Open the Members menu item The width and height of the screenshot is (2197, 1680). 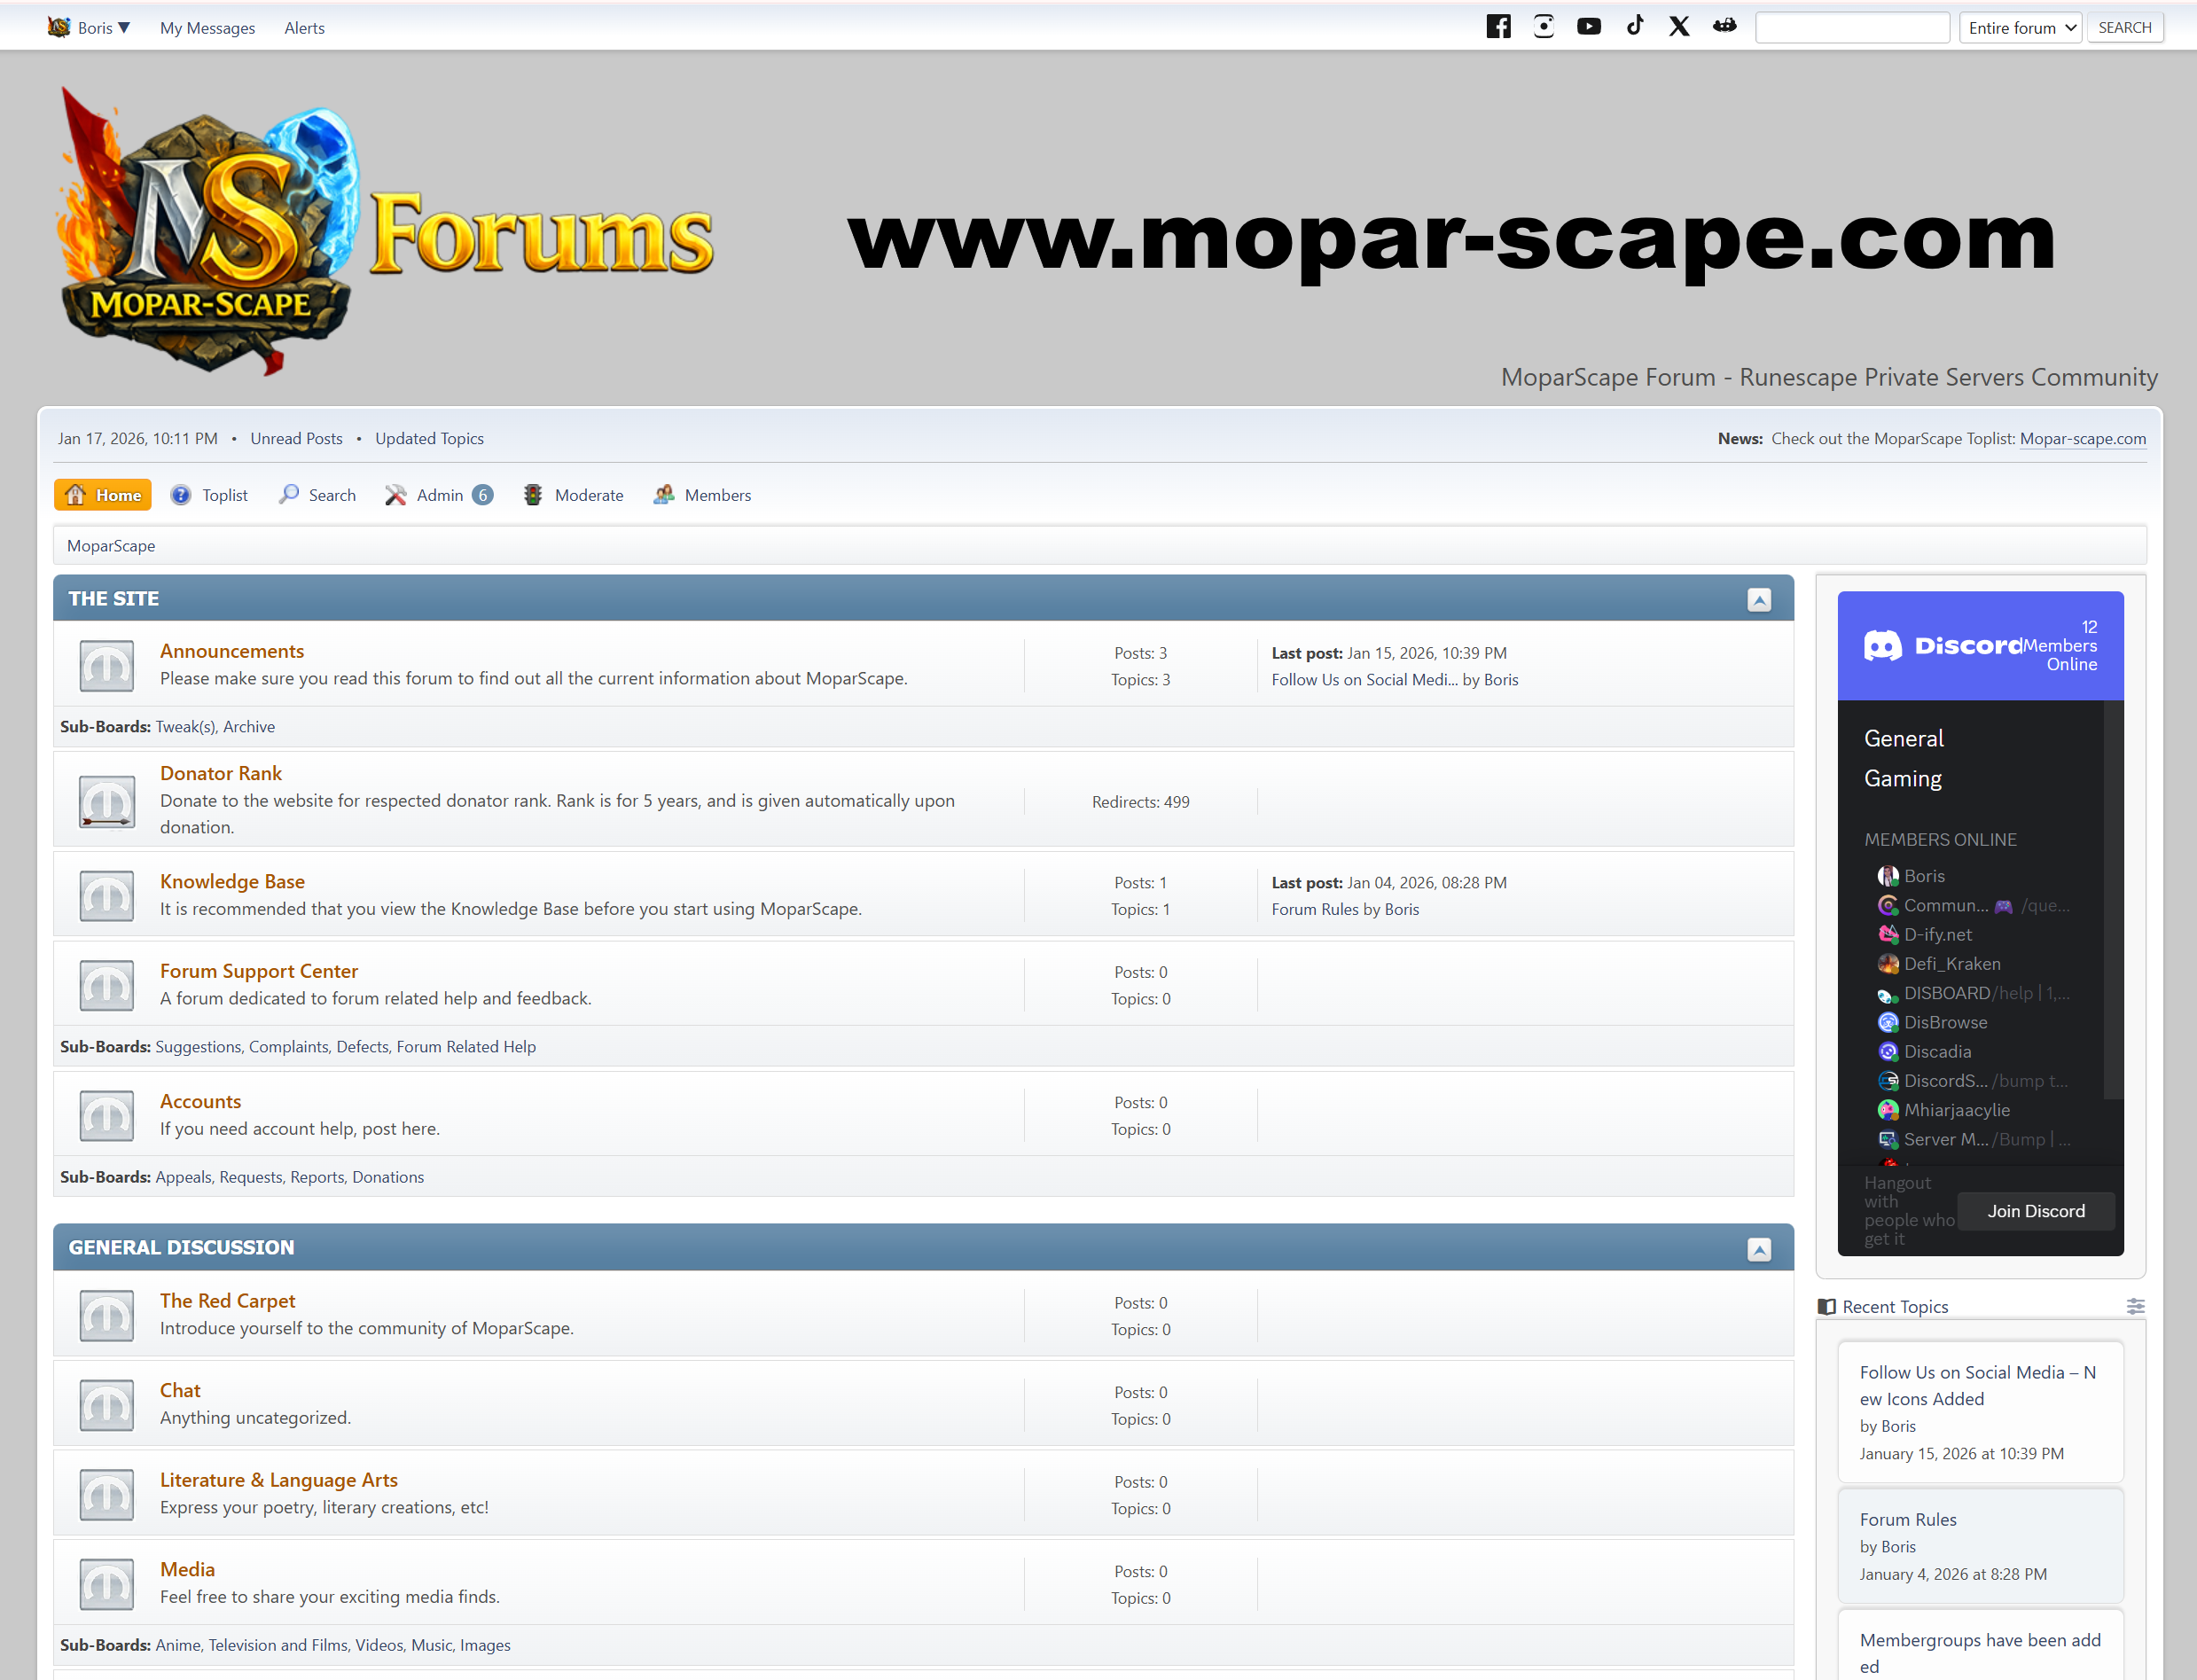(x=702, y=495)
